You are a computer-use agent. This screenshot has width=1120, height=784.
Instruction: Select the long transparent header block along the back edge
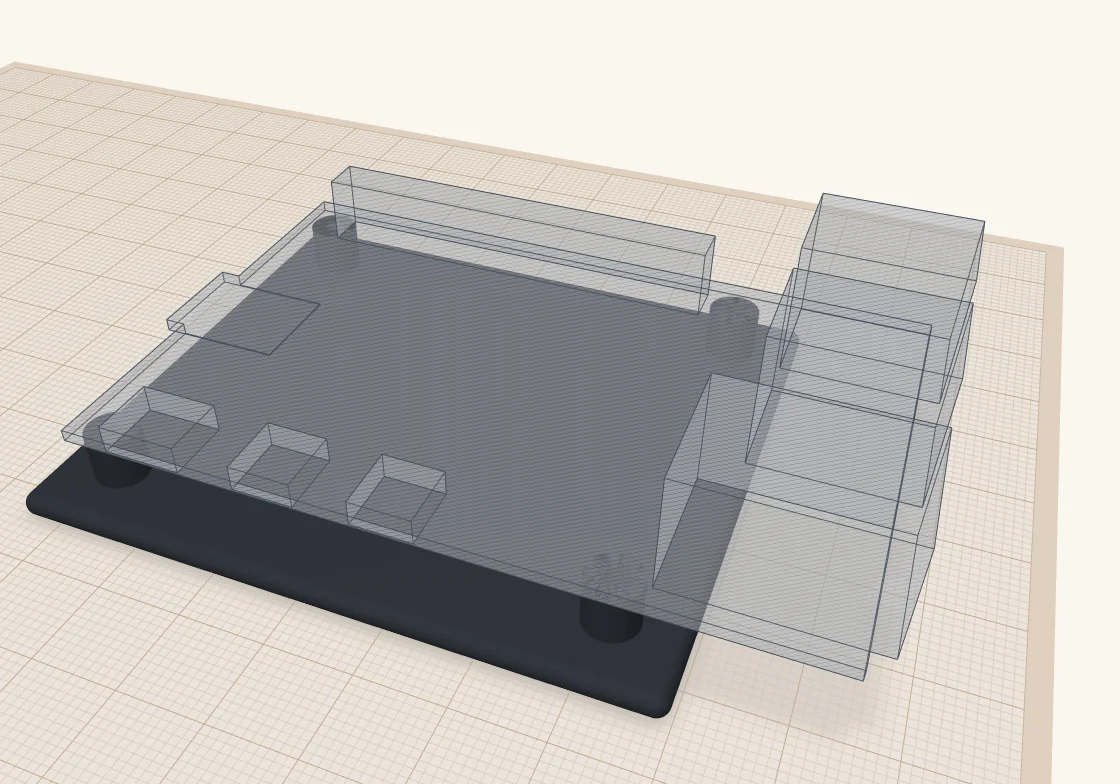523,238
